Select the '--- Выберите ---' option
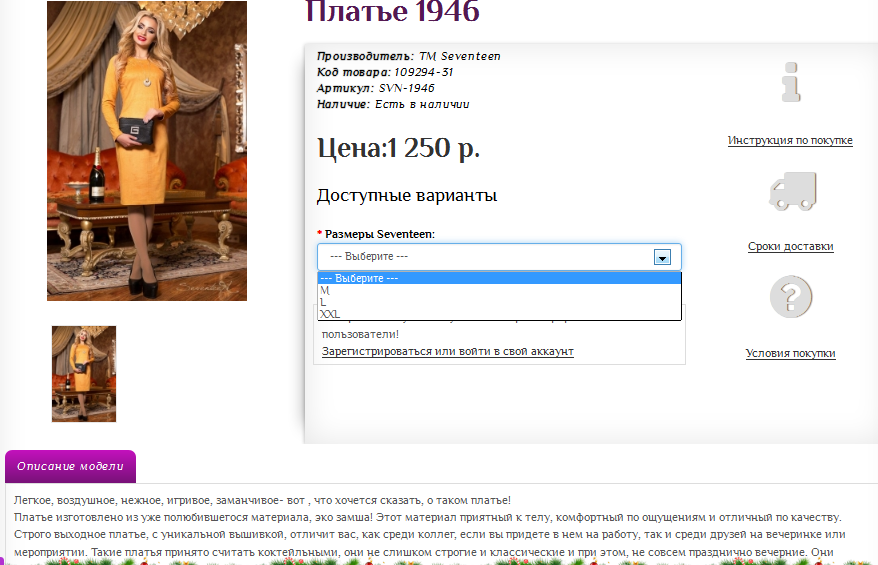The image size is (878, 565). (x=499, y=278)
